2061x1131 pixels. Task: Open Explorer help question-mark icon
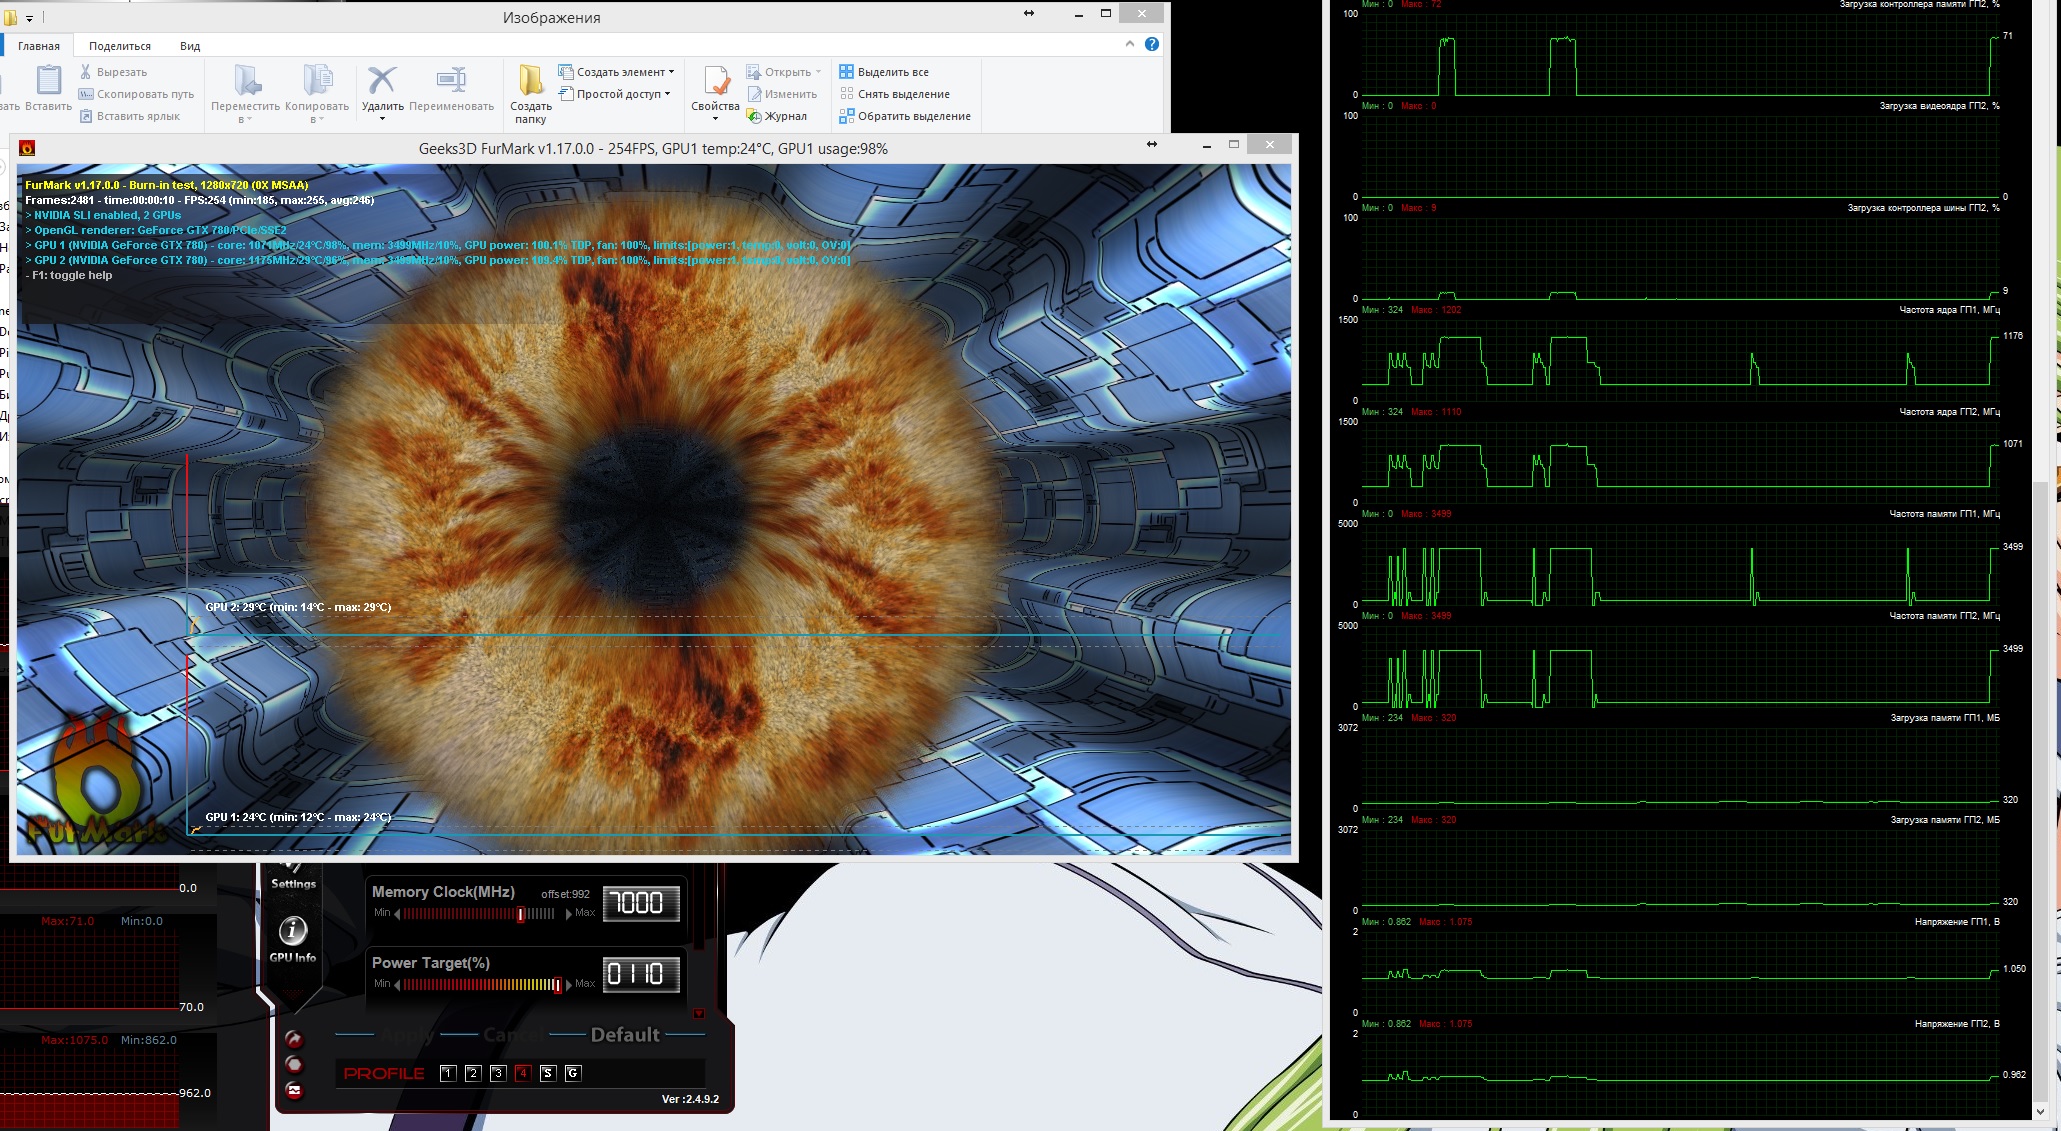1152,44
